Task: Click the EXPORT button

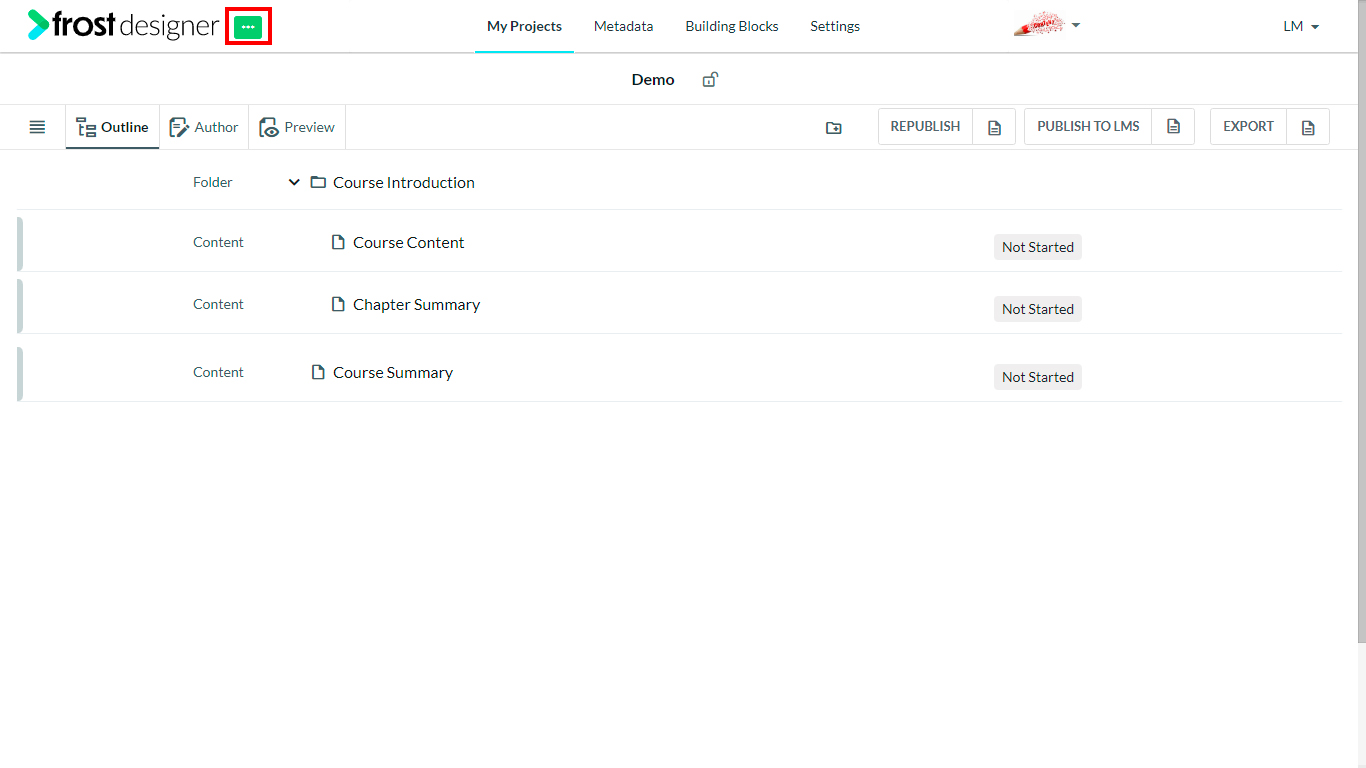Action: (1248, 127)
